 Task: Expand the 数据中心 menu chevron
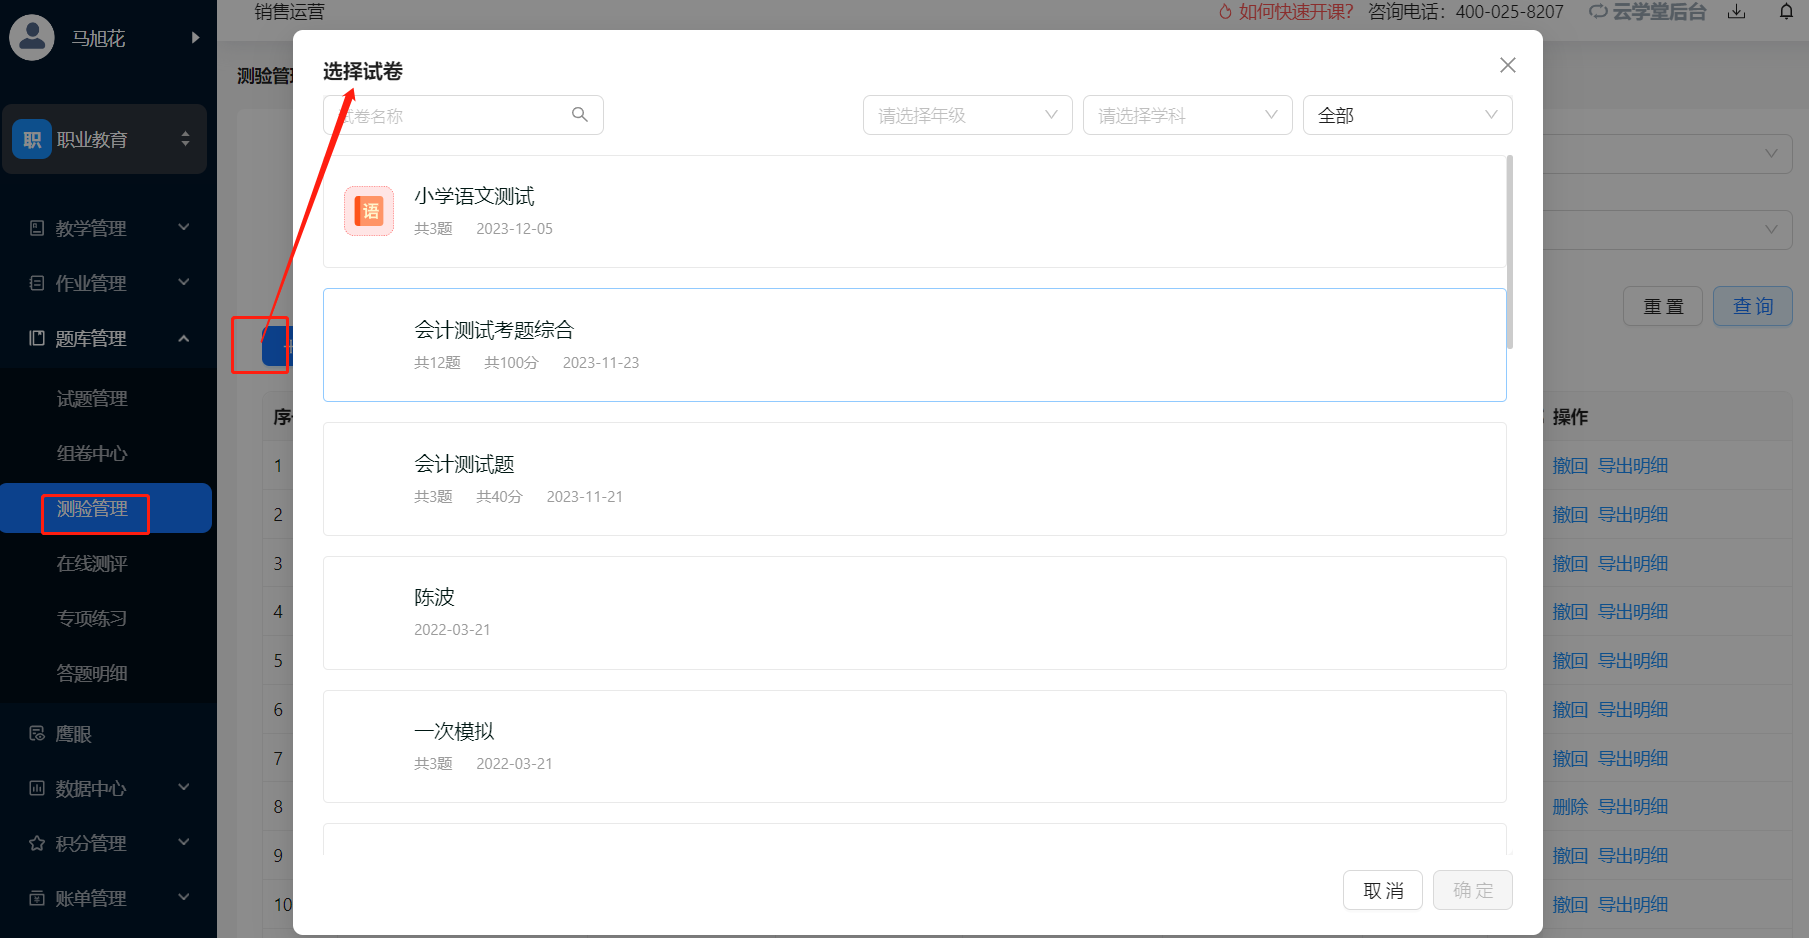[184, 788]
